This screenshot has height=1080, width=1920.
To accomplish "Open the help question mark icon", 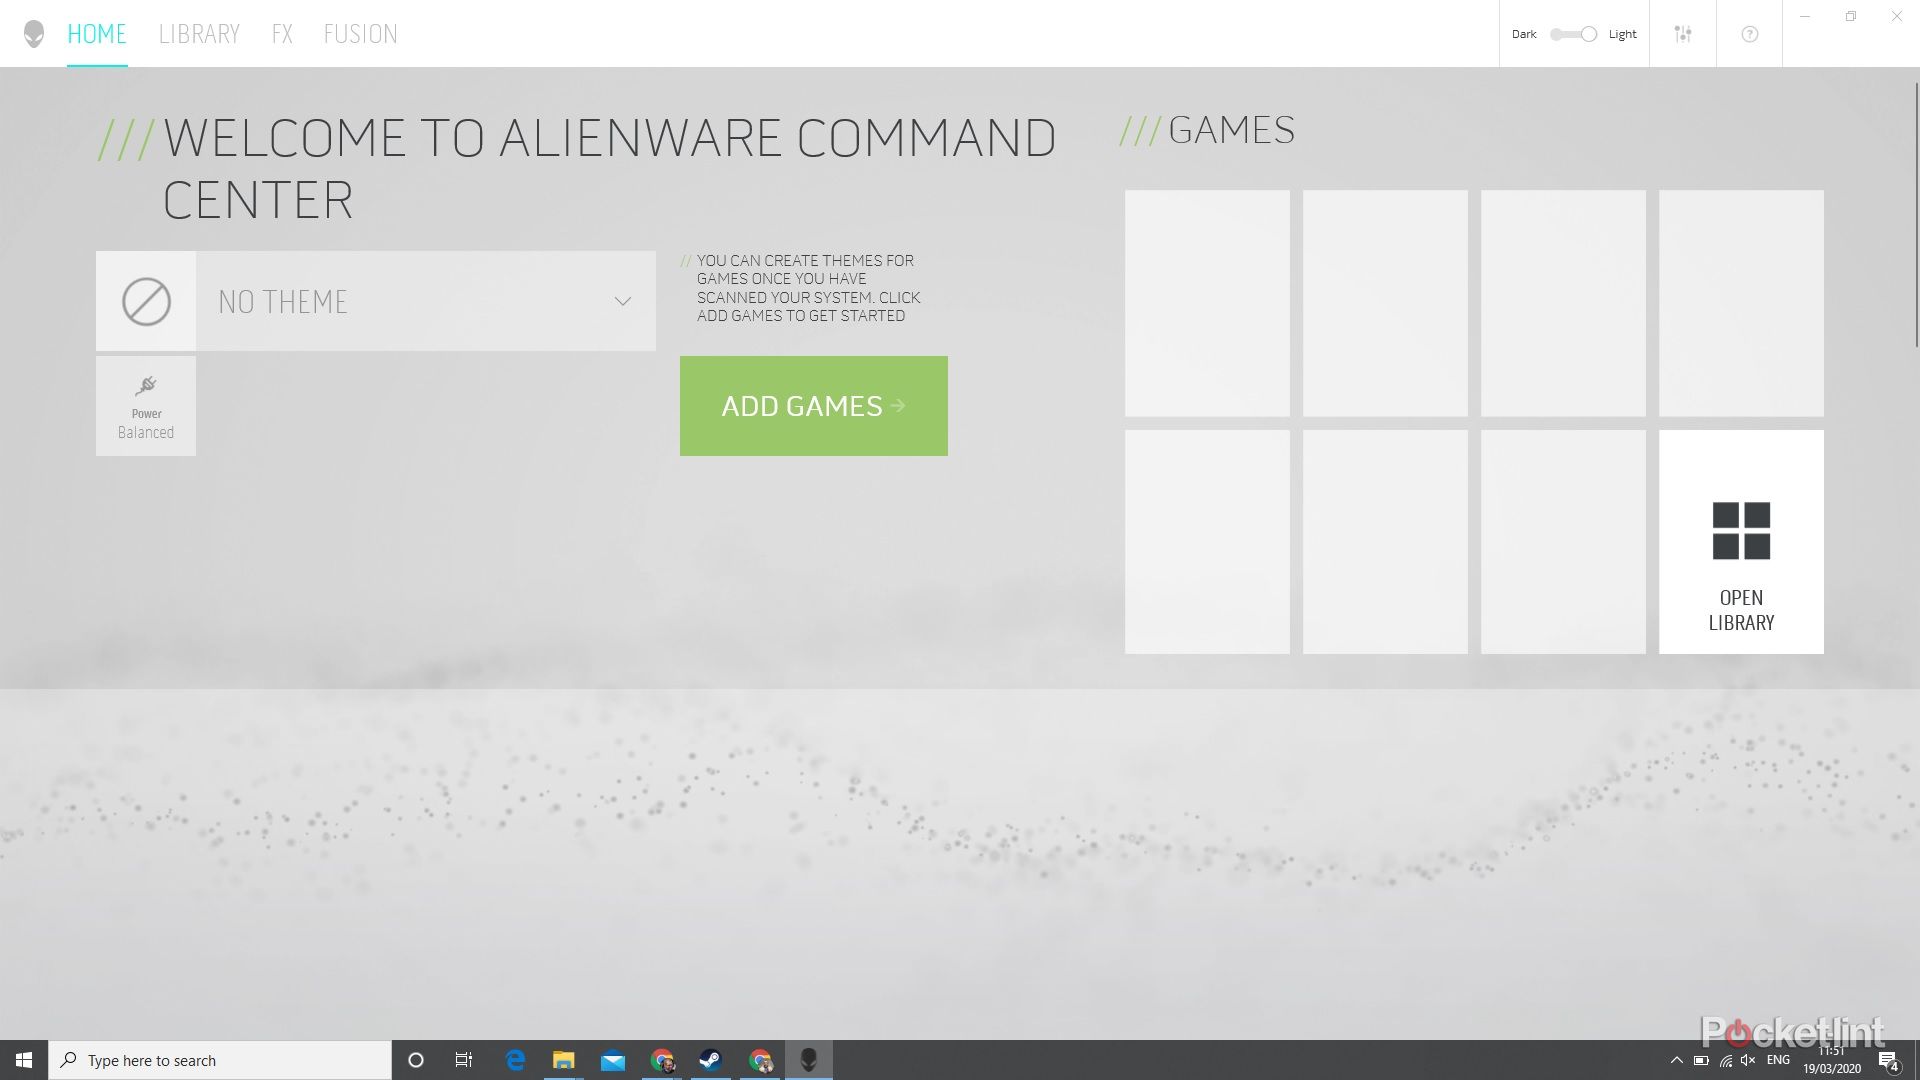I will pyautogui.click(x=1749, y=33).
